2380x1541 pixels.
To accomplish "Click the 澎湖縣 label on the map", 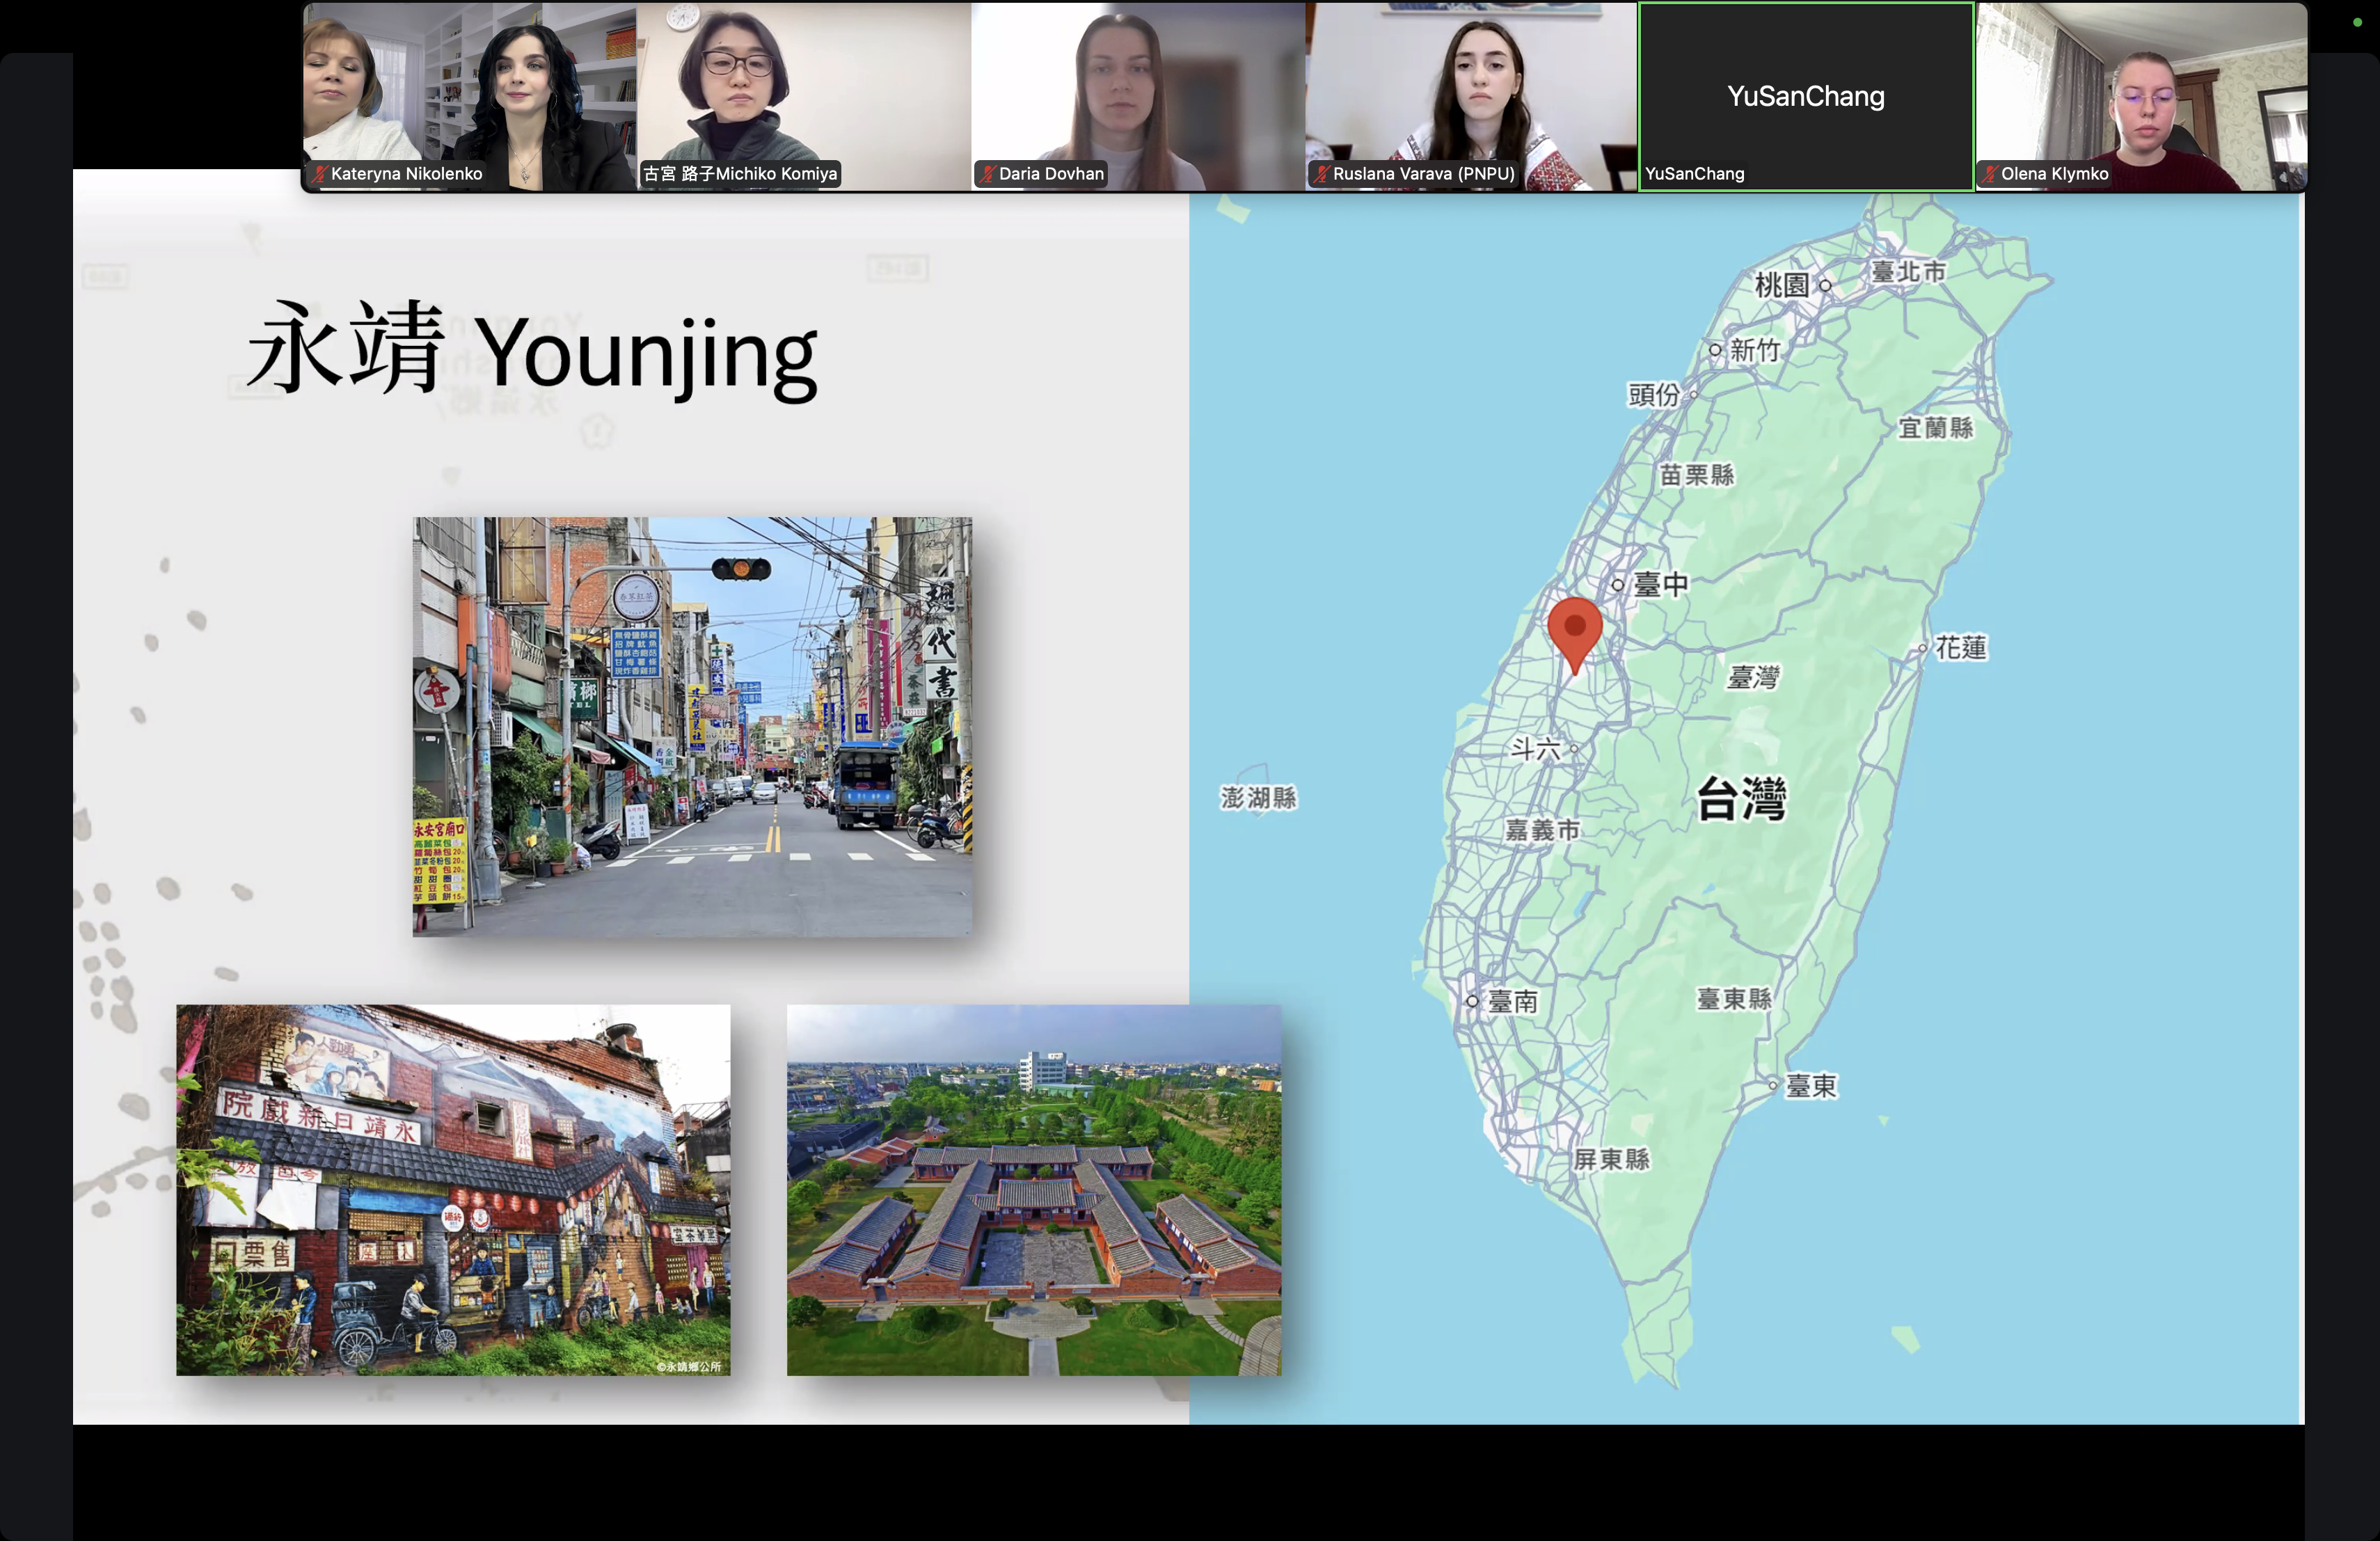I will click(1258, 798).
